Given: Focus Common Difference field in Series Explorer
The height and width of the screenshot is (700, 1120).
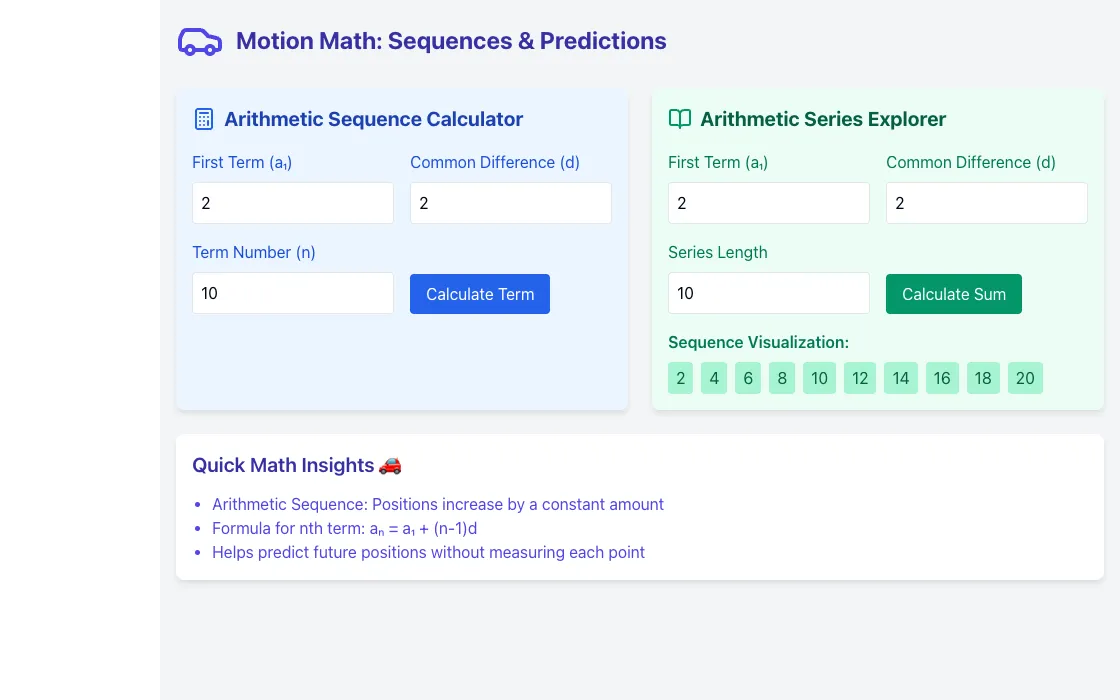Looking at the screenshot, I should pos(986,204).
